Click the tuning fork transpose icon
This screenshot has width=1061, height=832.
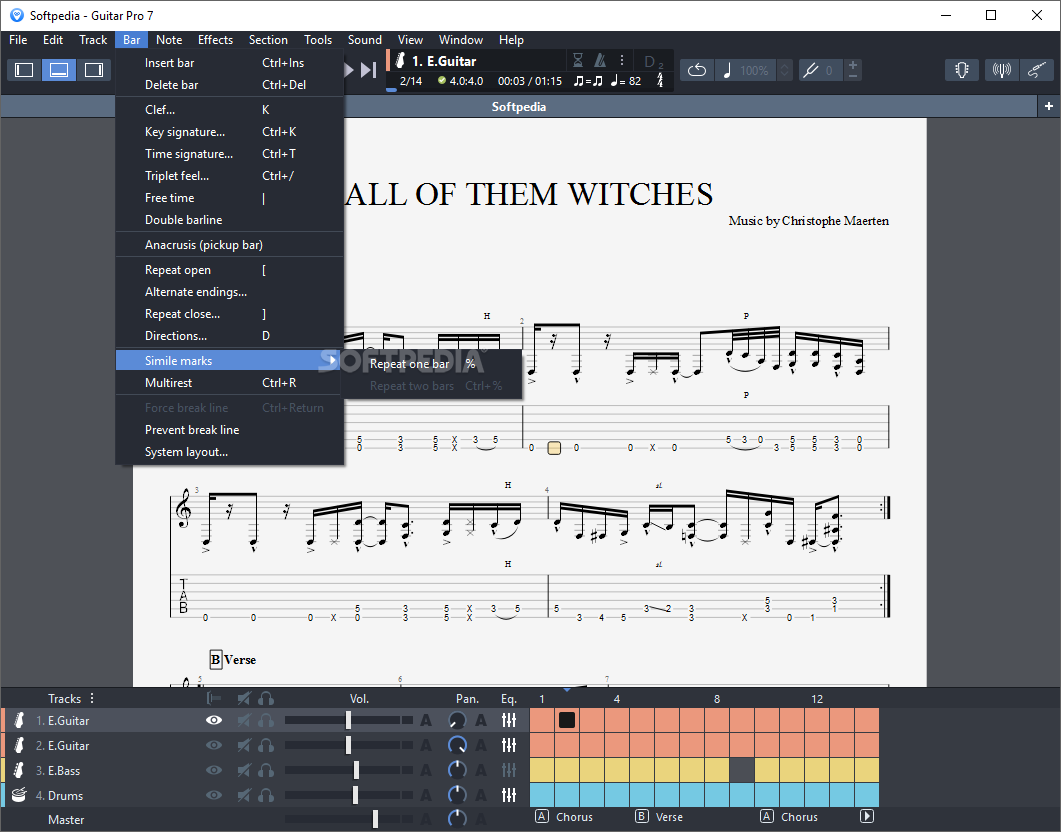click(x=810, y=70)
